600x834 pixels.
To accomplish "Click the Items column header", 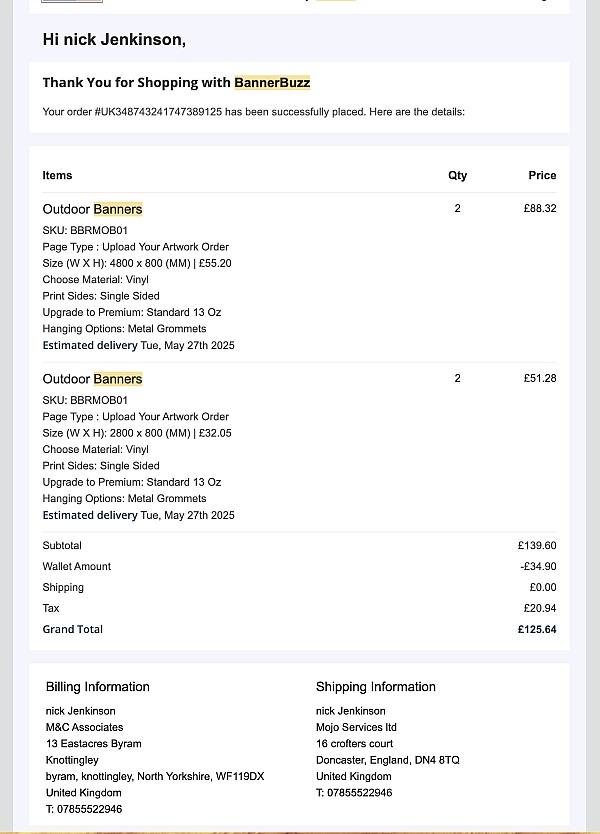I will point(57,175).
